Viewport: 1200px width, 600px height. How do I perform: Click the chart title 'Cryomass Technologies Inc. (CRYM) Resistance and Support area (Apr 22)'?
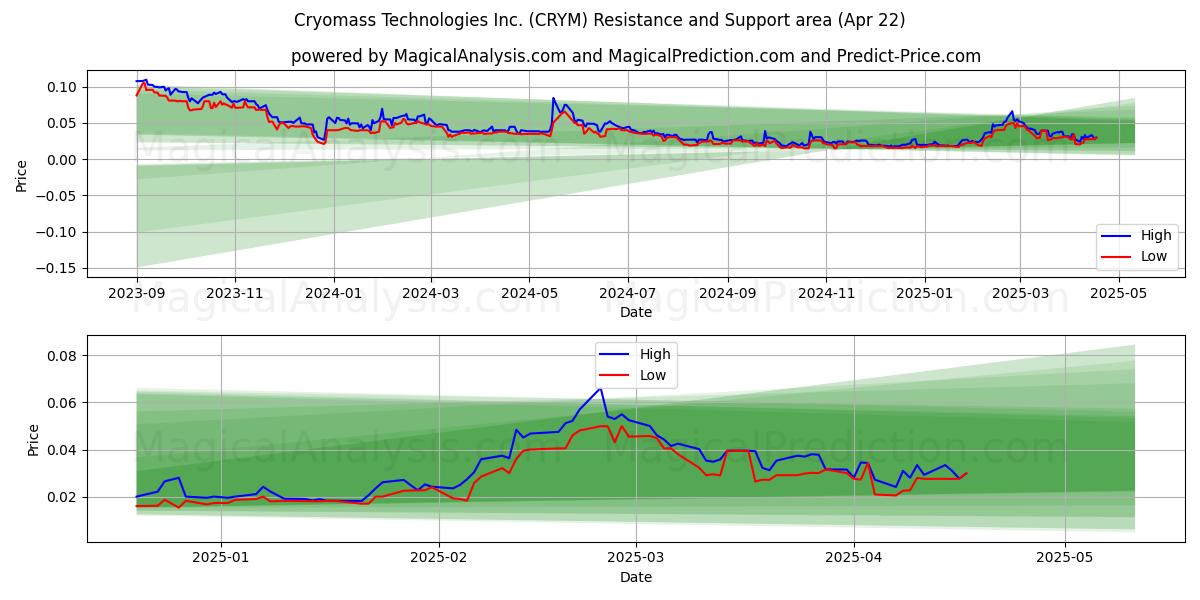(x=600, y=20)
